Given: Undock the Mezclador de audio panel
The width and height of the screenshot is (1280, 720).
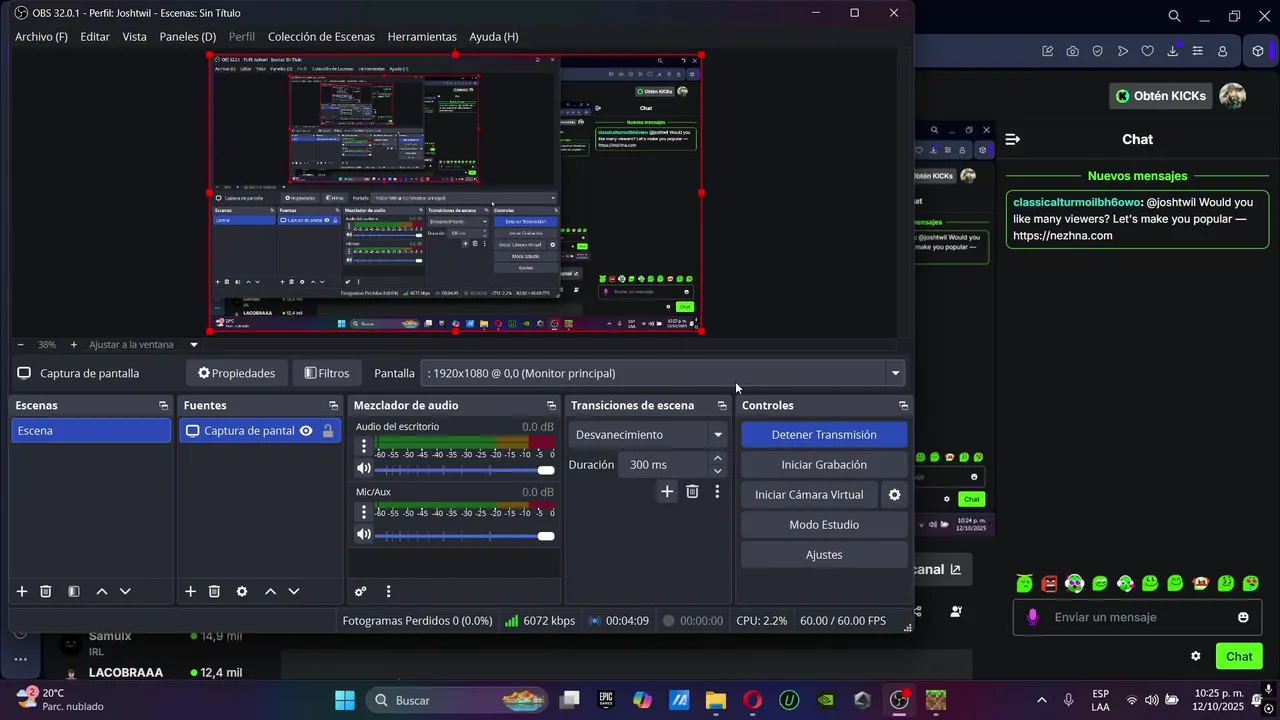Looking at the screenshot, I should (551, 406).
